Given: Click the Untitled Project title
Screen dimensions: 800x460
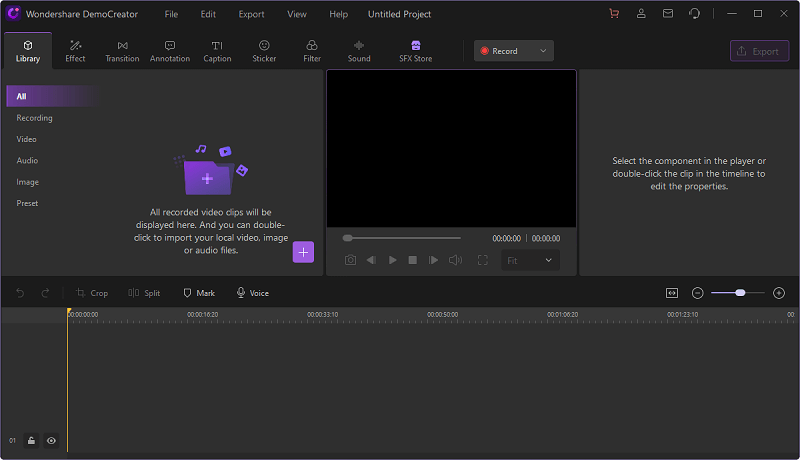Looking at the screenshot, I should pyautogui.click(x=399, y=14).
